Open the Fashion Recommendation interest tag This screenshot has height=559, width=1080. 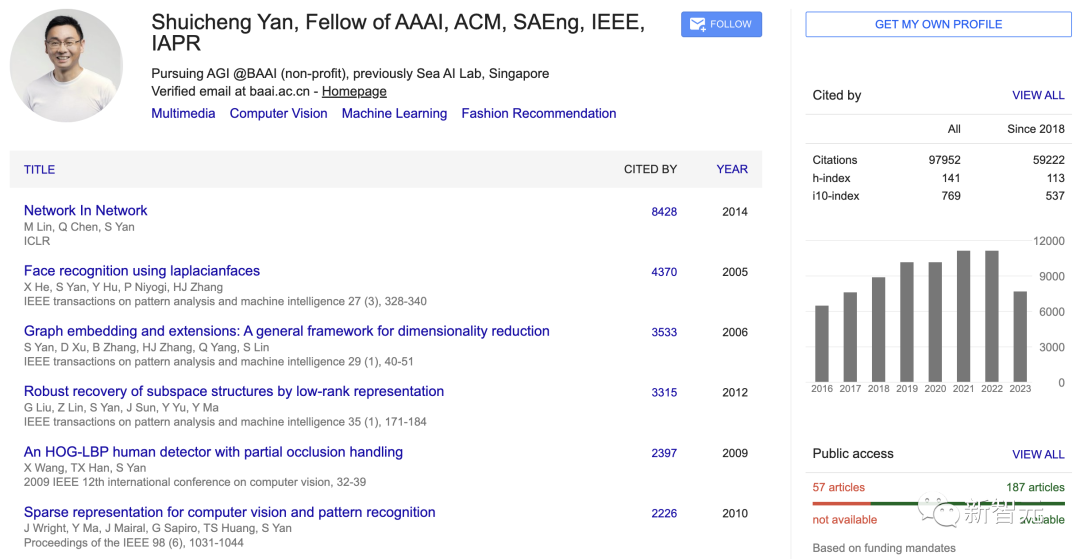pos(538,114)
